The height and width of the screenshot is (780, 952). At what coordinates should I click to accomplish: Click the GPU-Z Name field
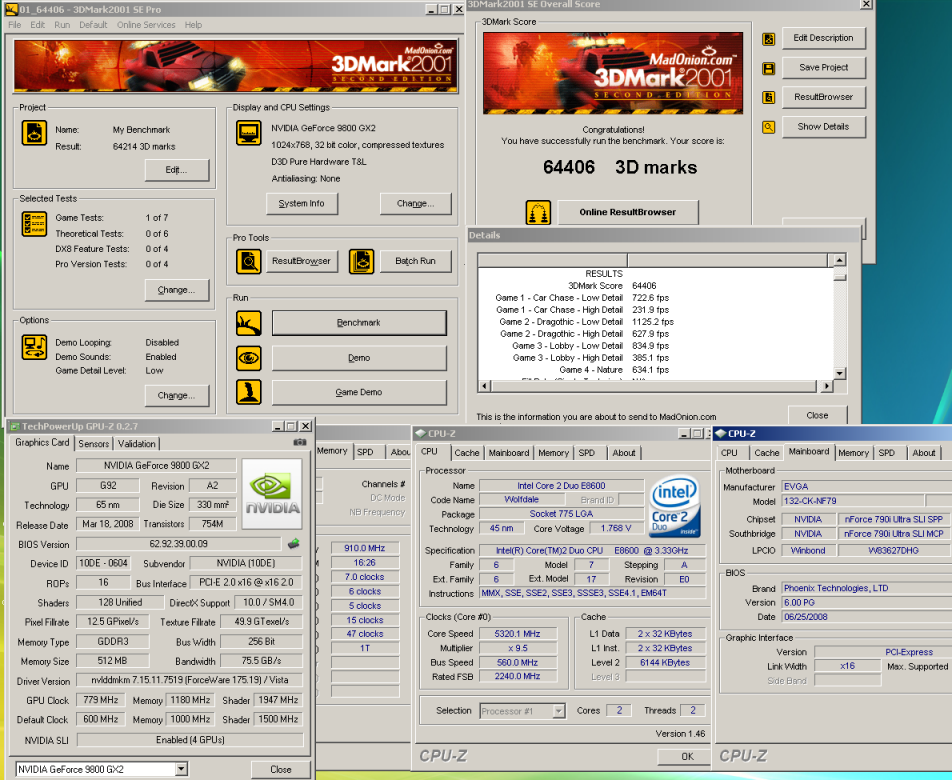157,466
